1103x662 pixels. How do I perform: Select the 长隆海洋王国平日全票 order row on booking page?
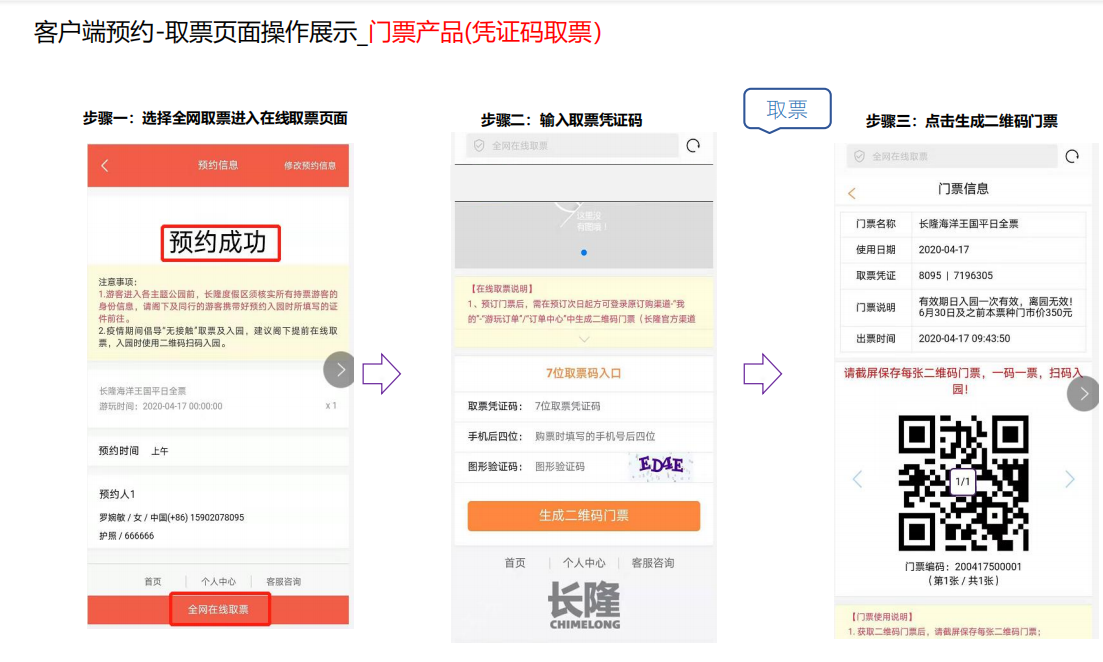pyautogui.click(x=218, y=398)
